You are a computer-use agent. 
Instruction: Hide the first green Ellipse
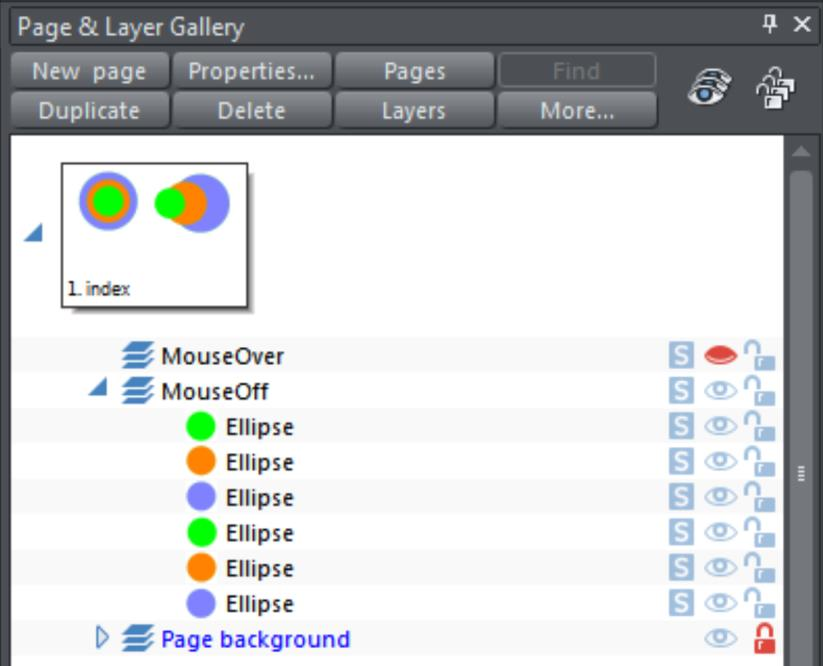point(720,426)
